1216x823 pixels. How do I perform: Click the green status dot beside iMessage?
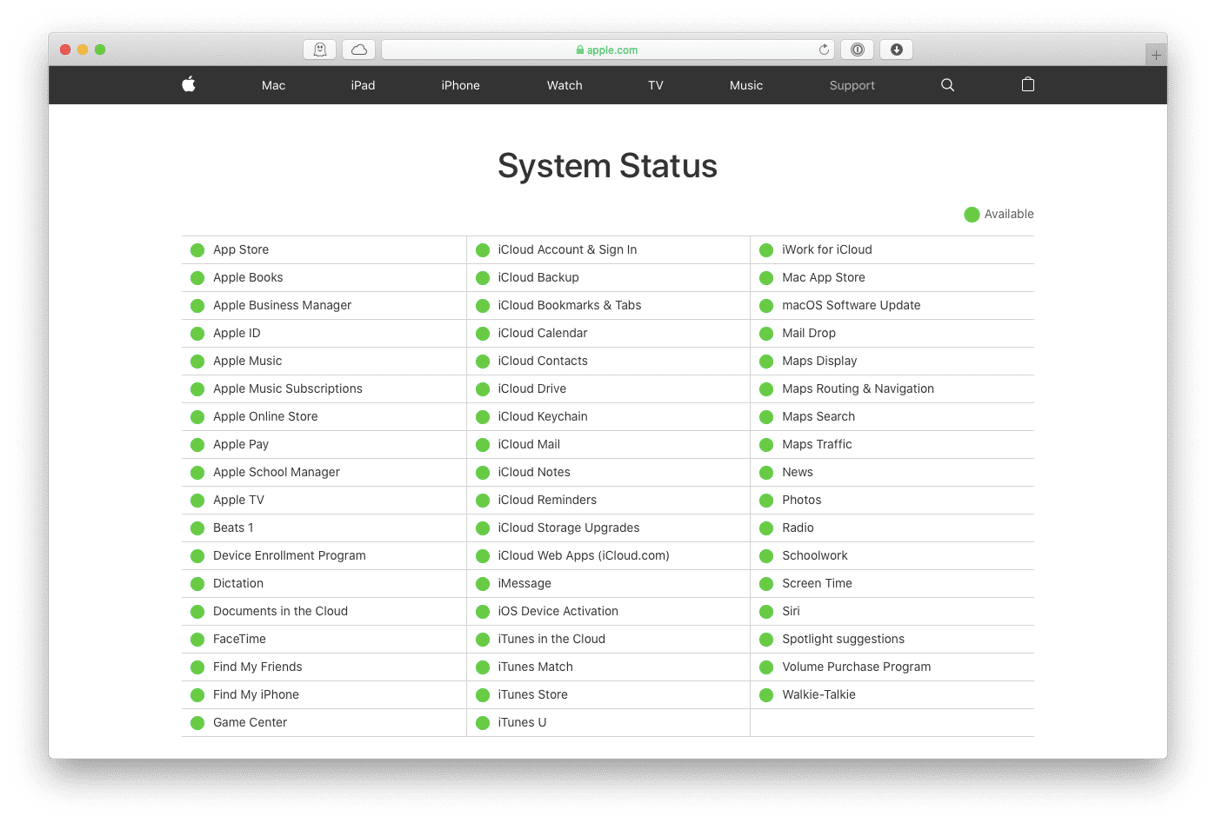(483, 584)
